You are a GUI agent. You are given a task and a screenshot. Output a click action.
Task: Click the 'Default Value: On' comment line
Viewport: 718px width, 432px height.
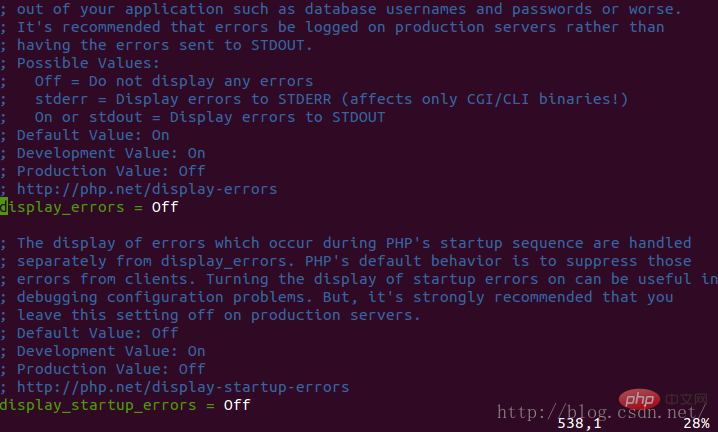(93, 135)
